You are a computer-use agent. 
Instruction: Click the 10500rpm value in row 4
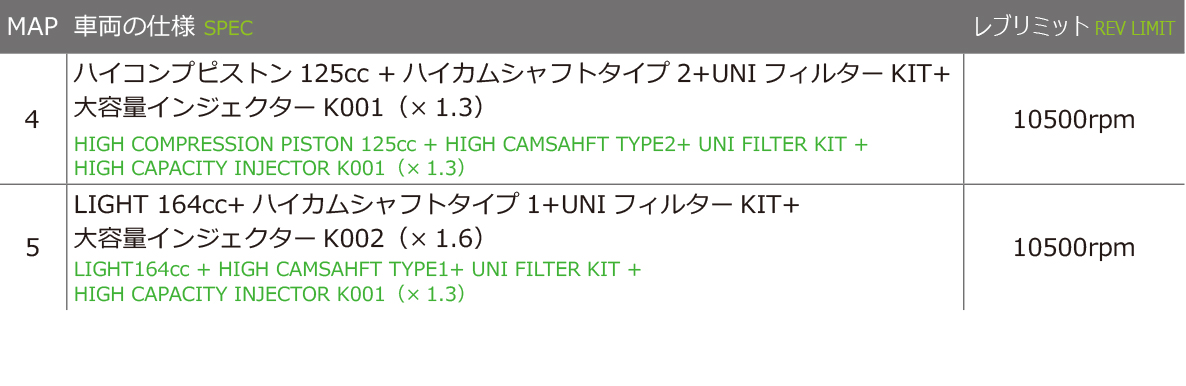click(1074, 120)
